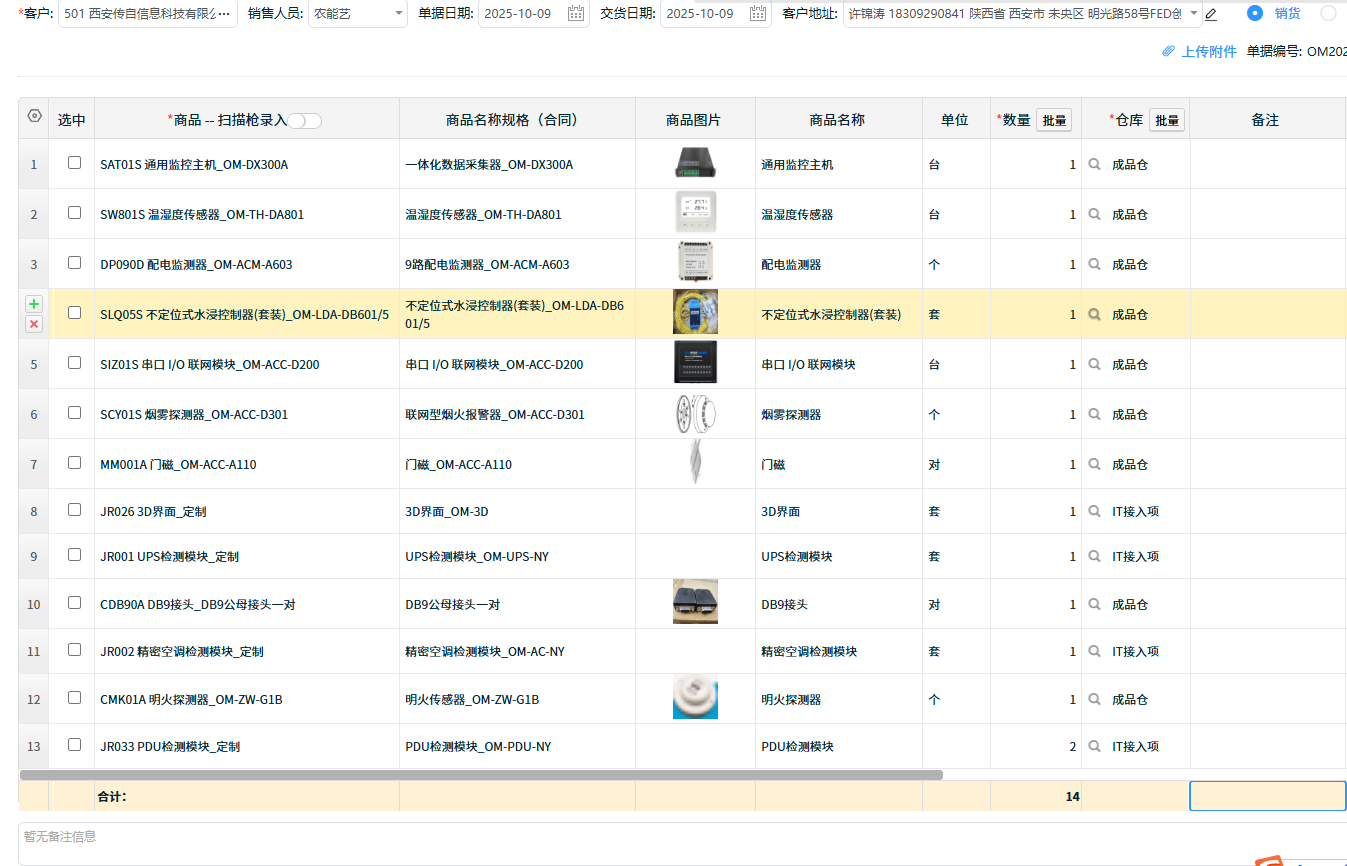This screenshot has height=866, width=1347.
Task: Click warehouse search magnifier for DB9接头 row
Action: tap(1095, 604)
